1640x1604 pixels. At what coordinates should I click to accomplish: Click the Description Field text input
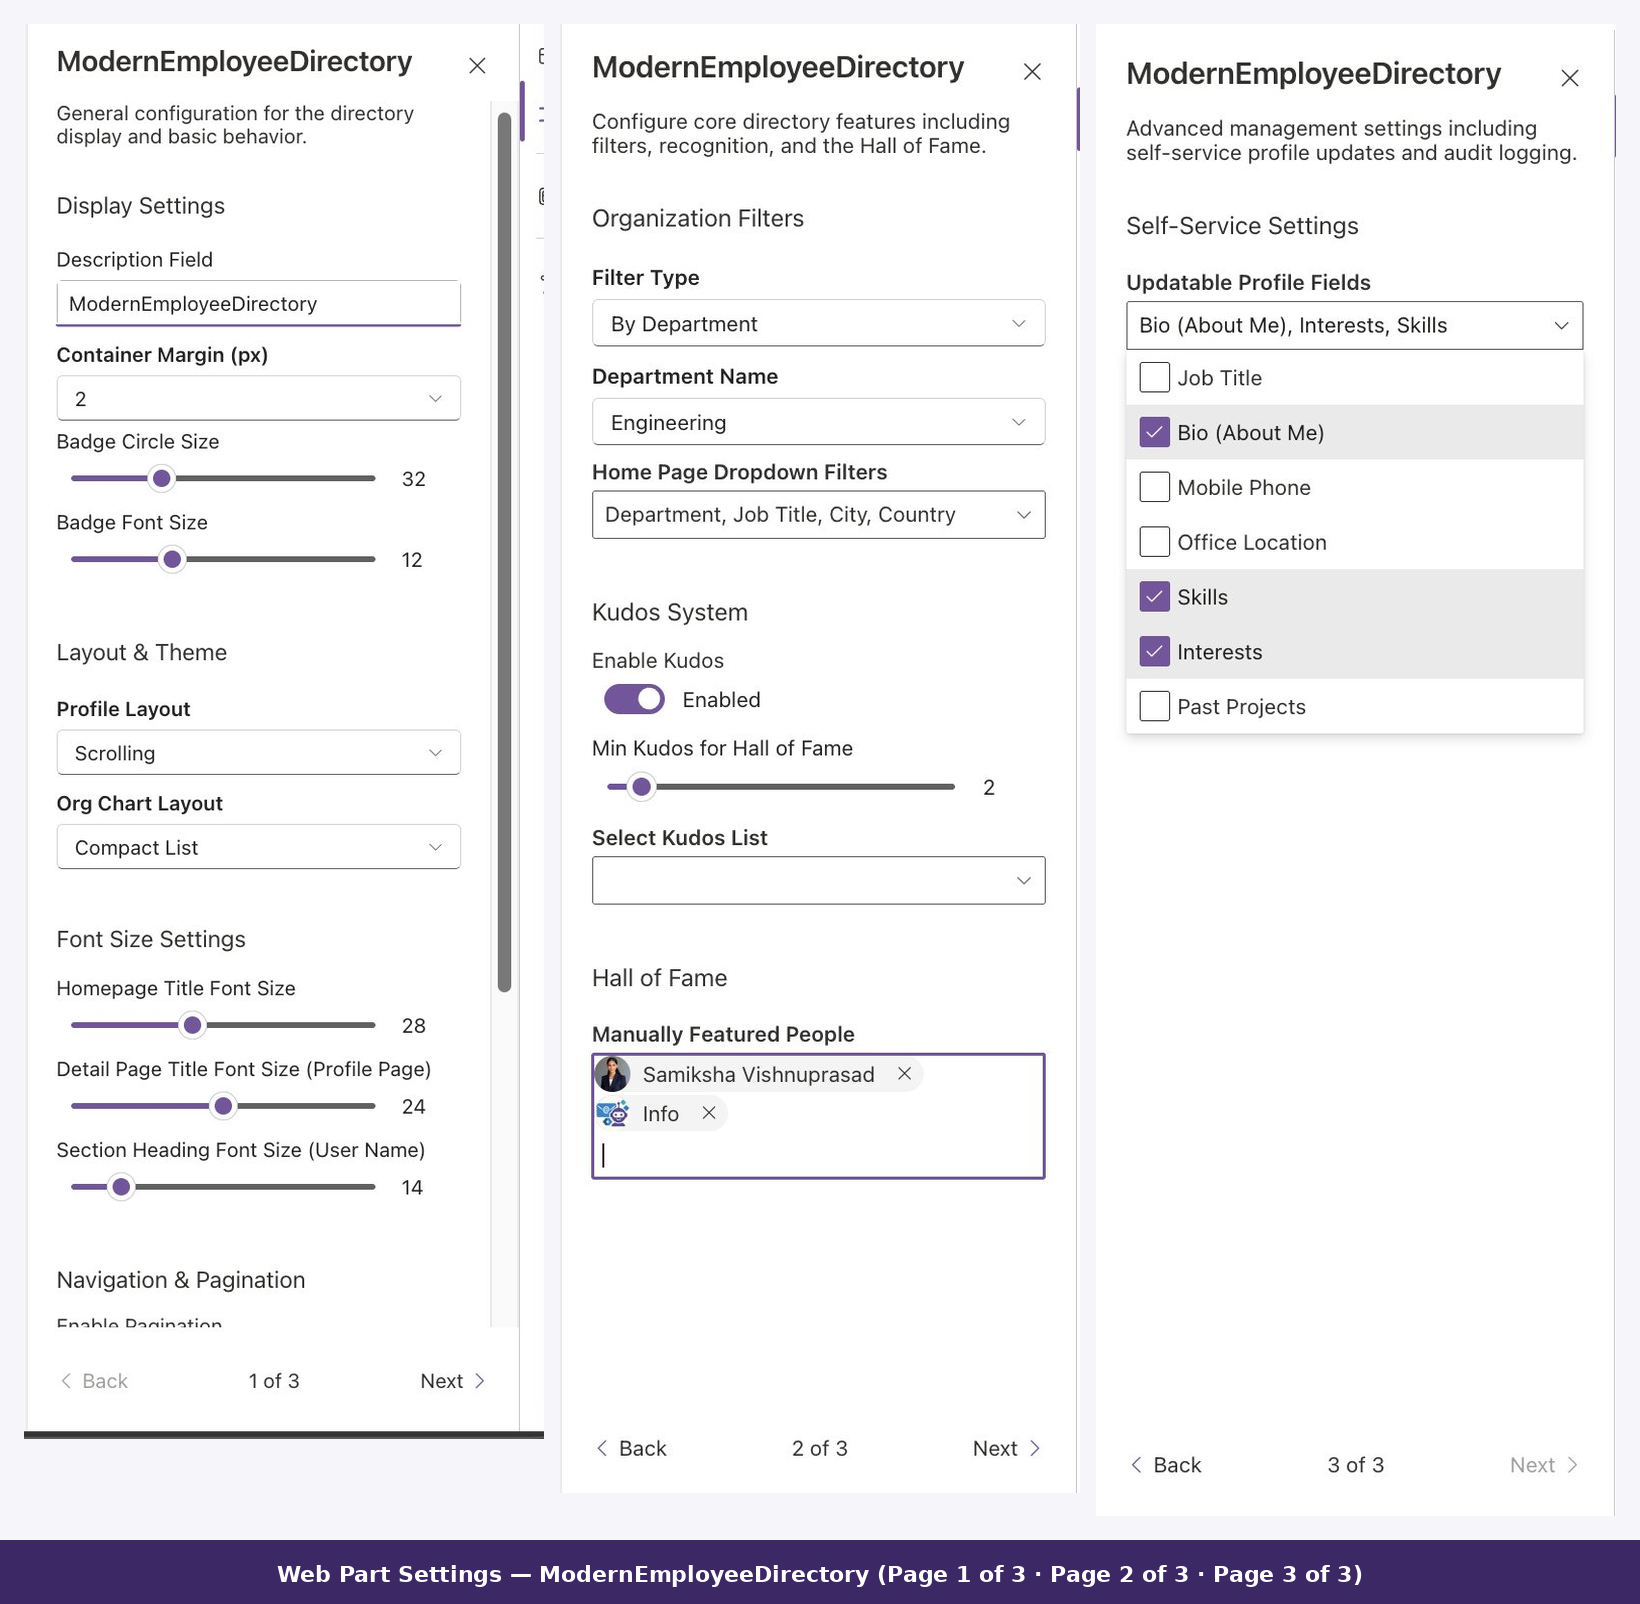[258, 303]
